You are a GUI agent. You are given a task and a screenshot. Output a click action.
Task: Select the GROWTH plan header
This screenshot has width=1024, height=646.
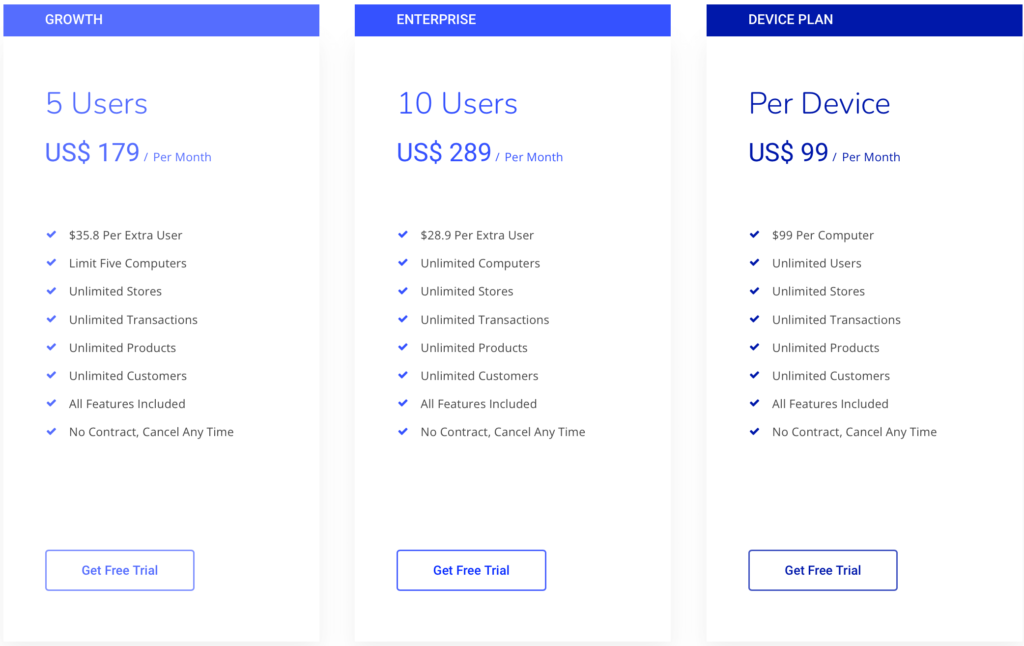tap(161, 20)
